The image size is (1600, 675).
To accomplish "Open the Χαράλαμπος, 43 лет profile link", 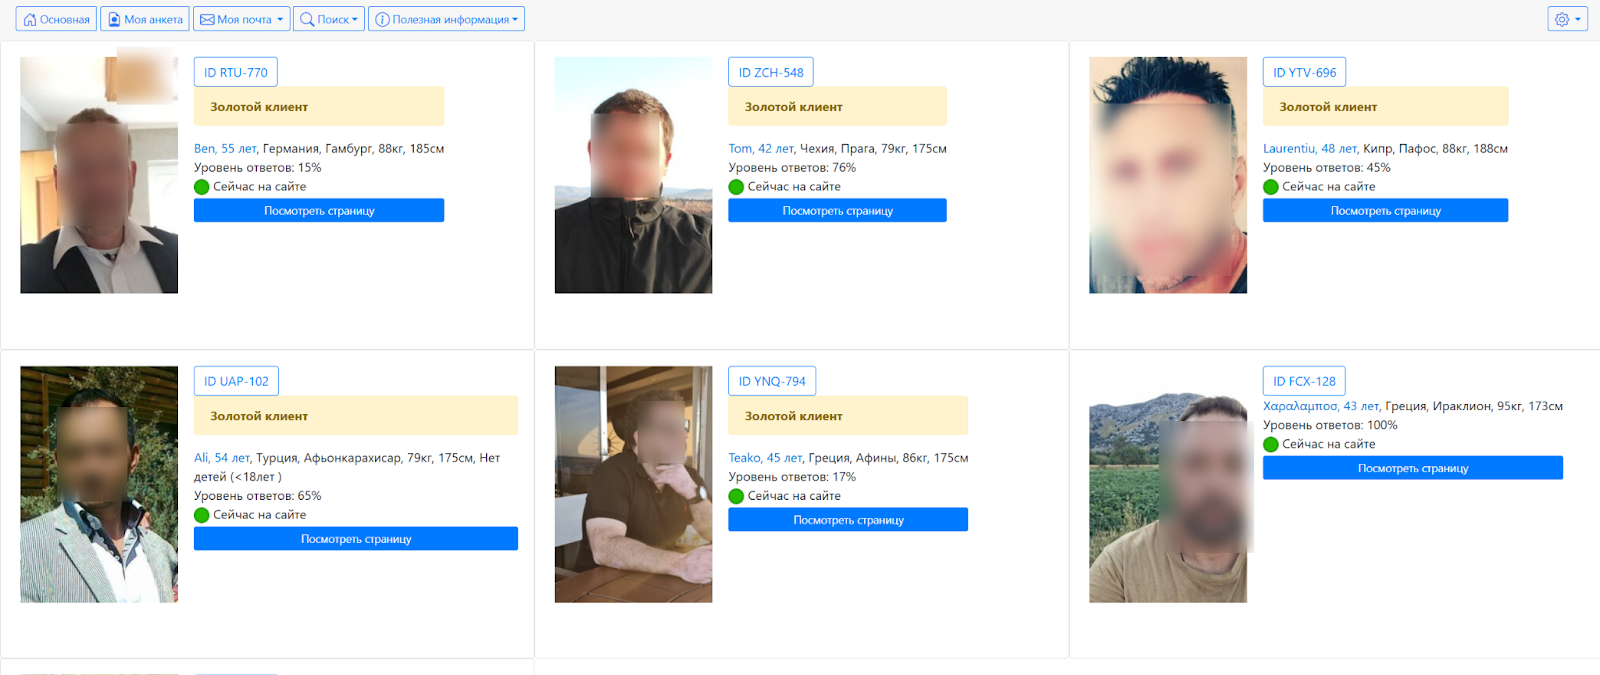I will 1322,406.
